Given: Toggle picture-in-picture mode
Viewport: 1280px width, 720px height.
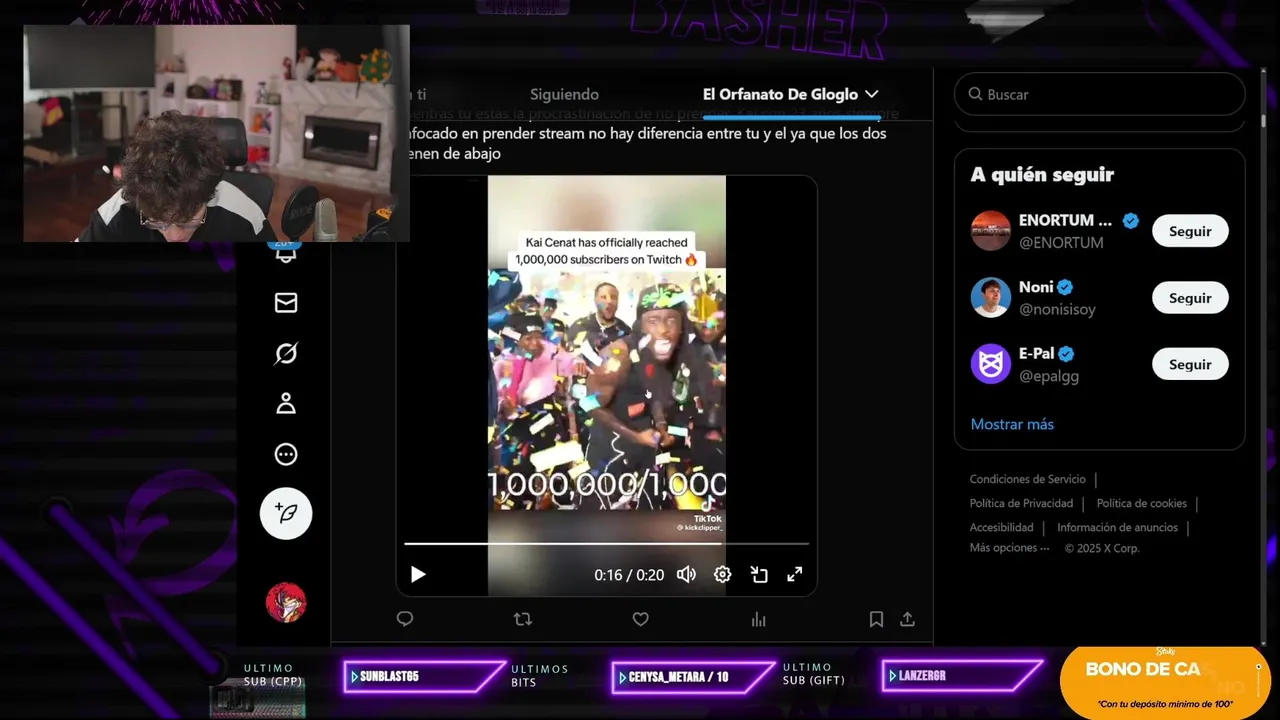Looking at the screenshot, I should (x=759, y=574).
